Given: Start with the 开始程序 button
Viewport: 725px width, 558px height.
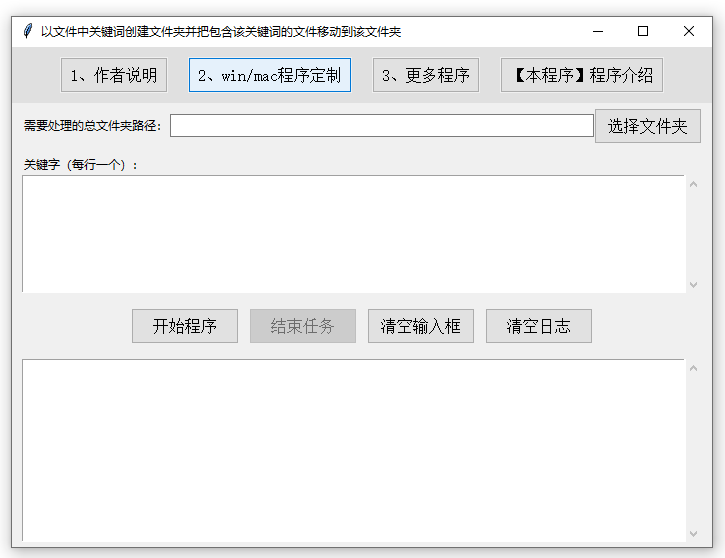Looking at the screenshot, I should click(x=185, y=326).
